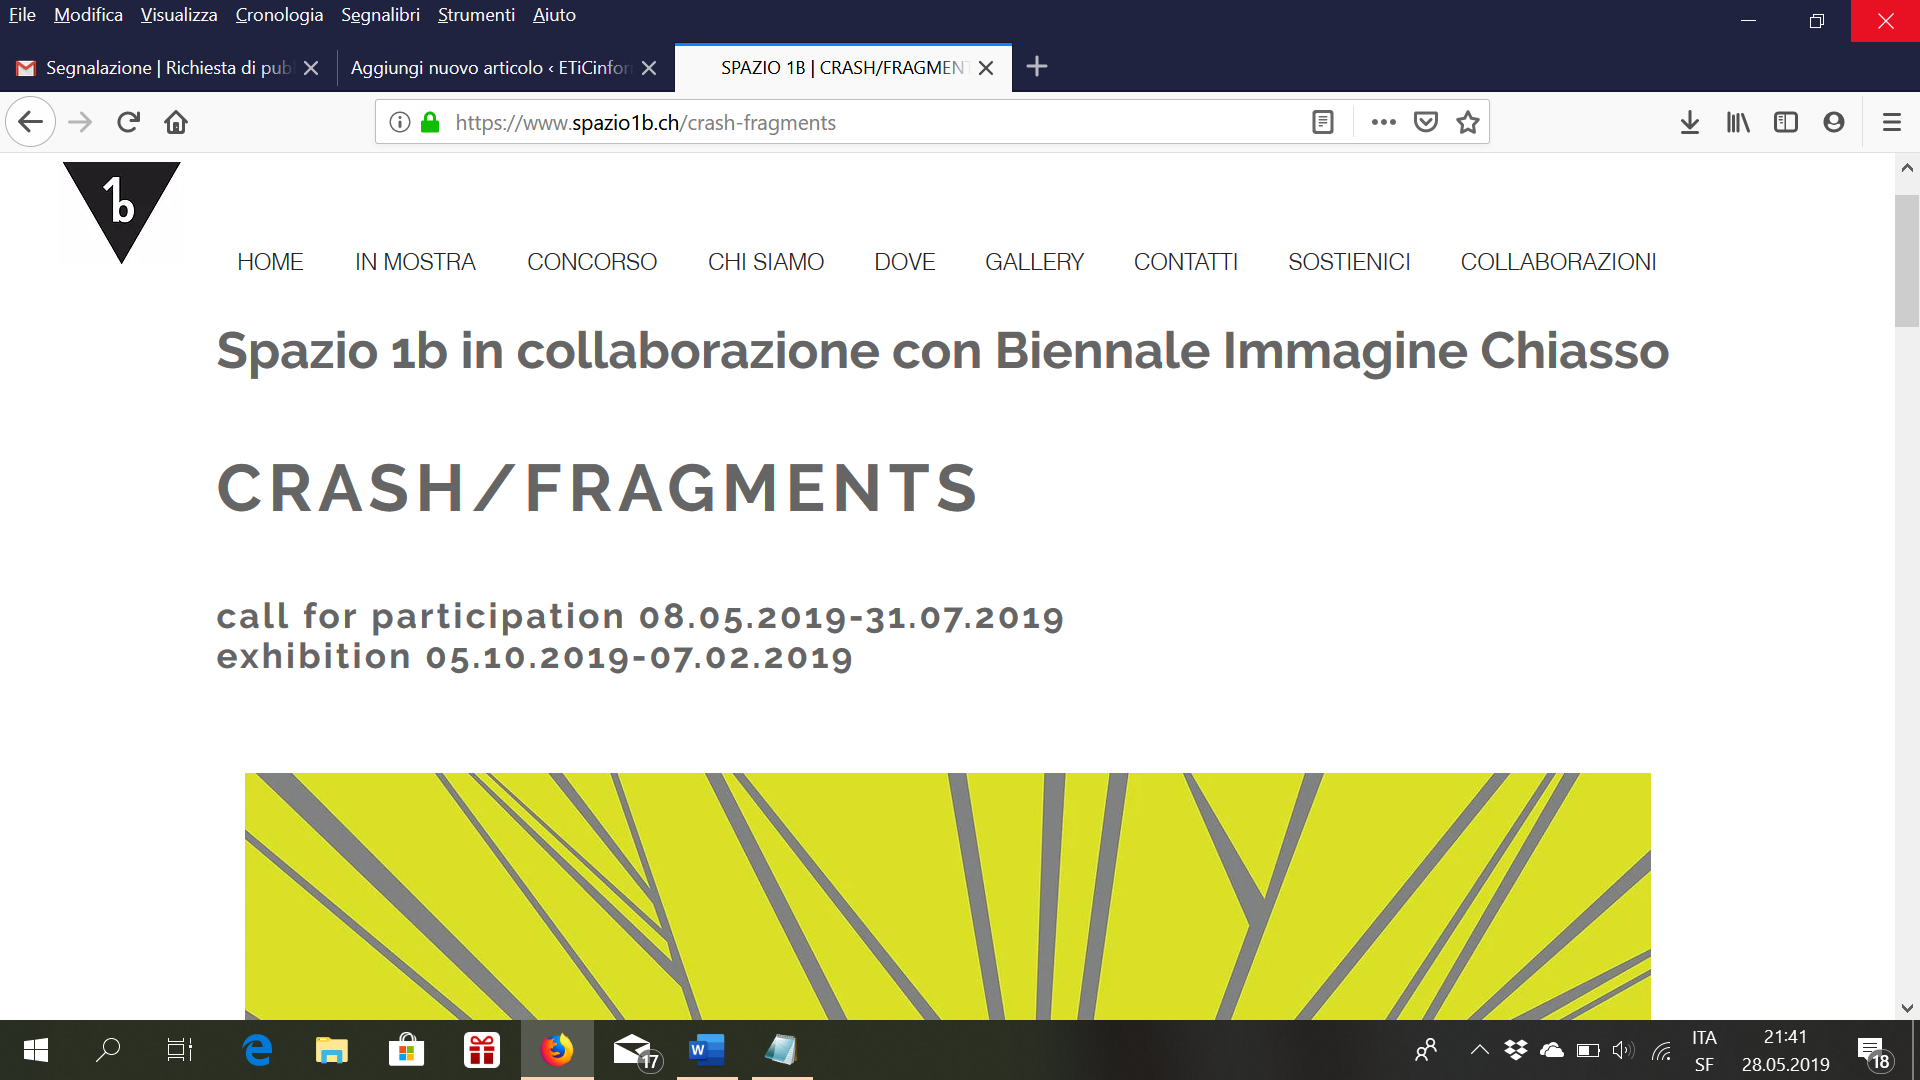Open Task View in the taskbar
The width and height of the screenshot is (1920, 1080).
coord(180,1050)
